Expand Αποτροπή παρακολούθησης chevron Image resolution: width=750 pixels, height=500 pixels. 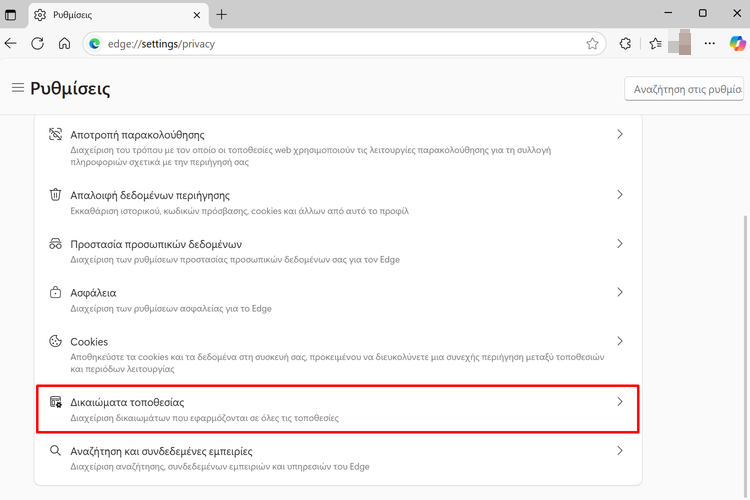pyautogui.click(x=620, y=134)
